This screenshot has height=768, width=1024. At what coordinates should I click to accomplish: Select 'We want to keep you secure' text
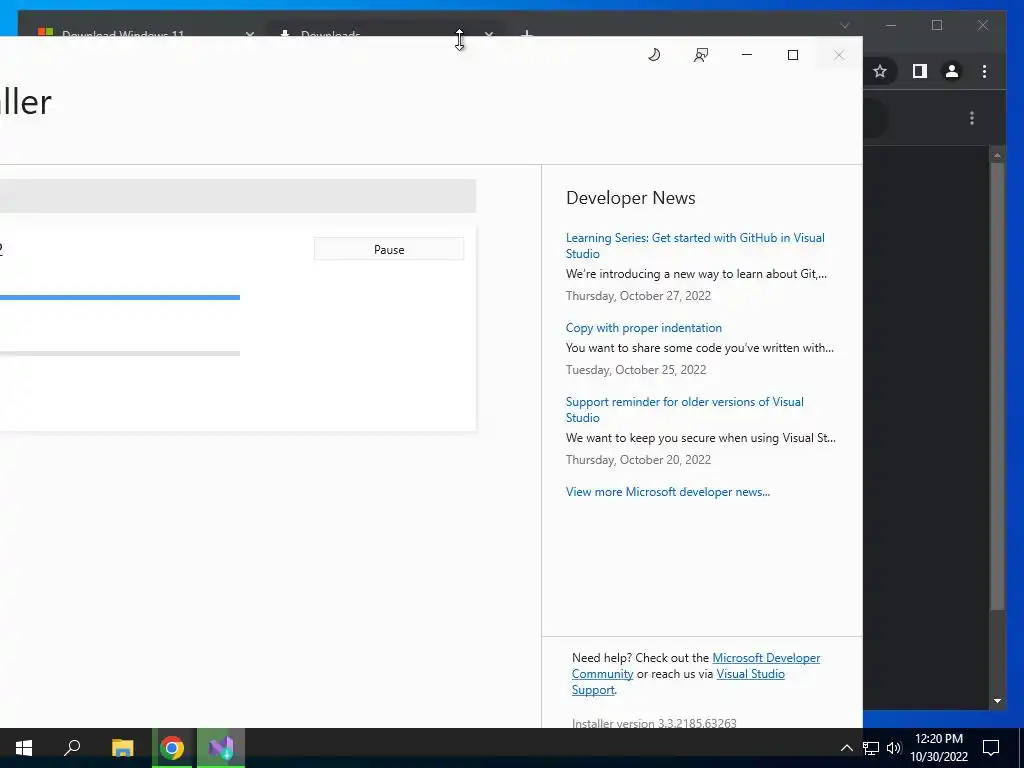701,438
